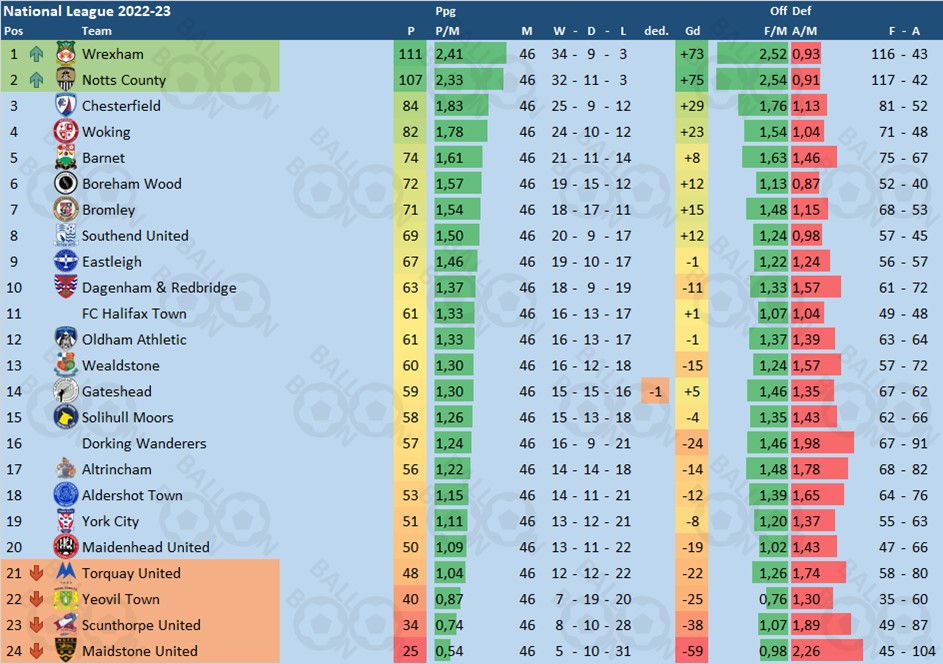Screen dimensions: 943x664
Task: Select the Gd column header
Action: pyautogui.click(x=692, y=31)
